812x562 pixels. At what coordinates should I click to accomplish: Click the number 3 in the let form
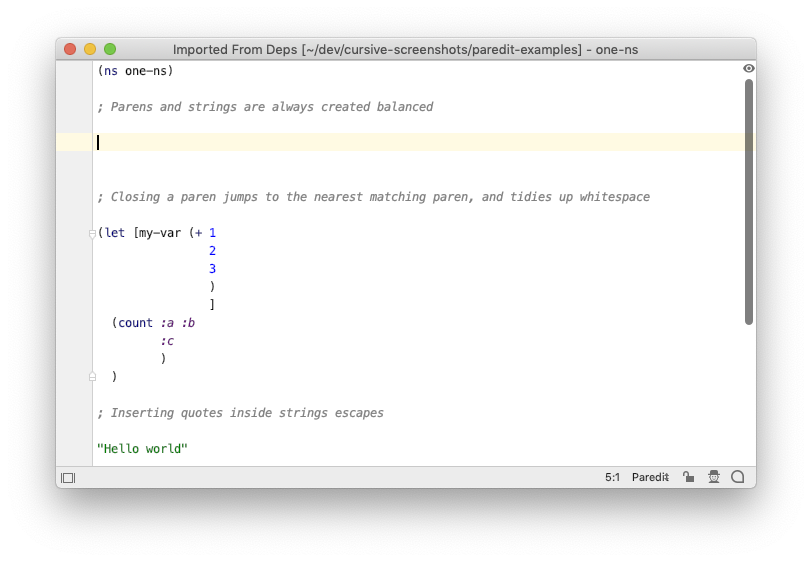212,269
